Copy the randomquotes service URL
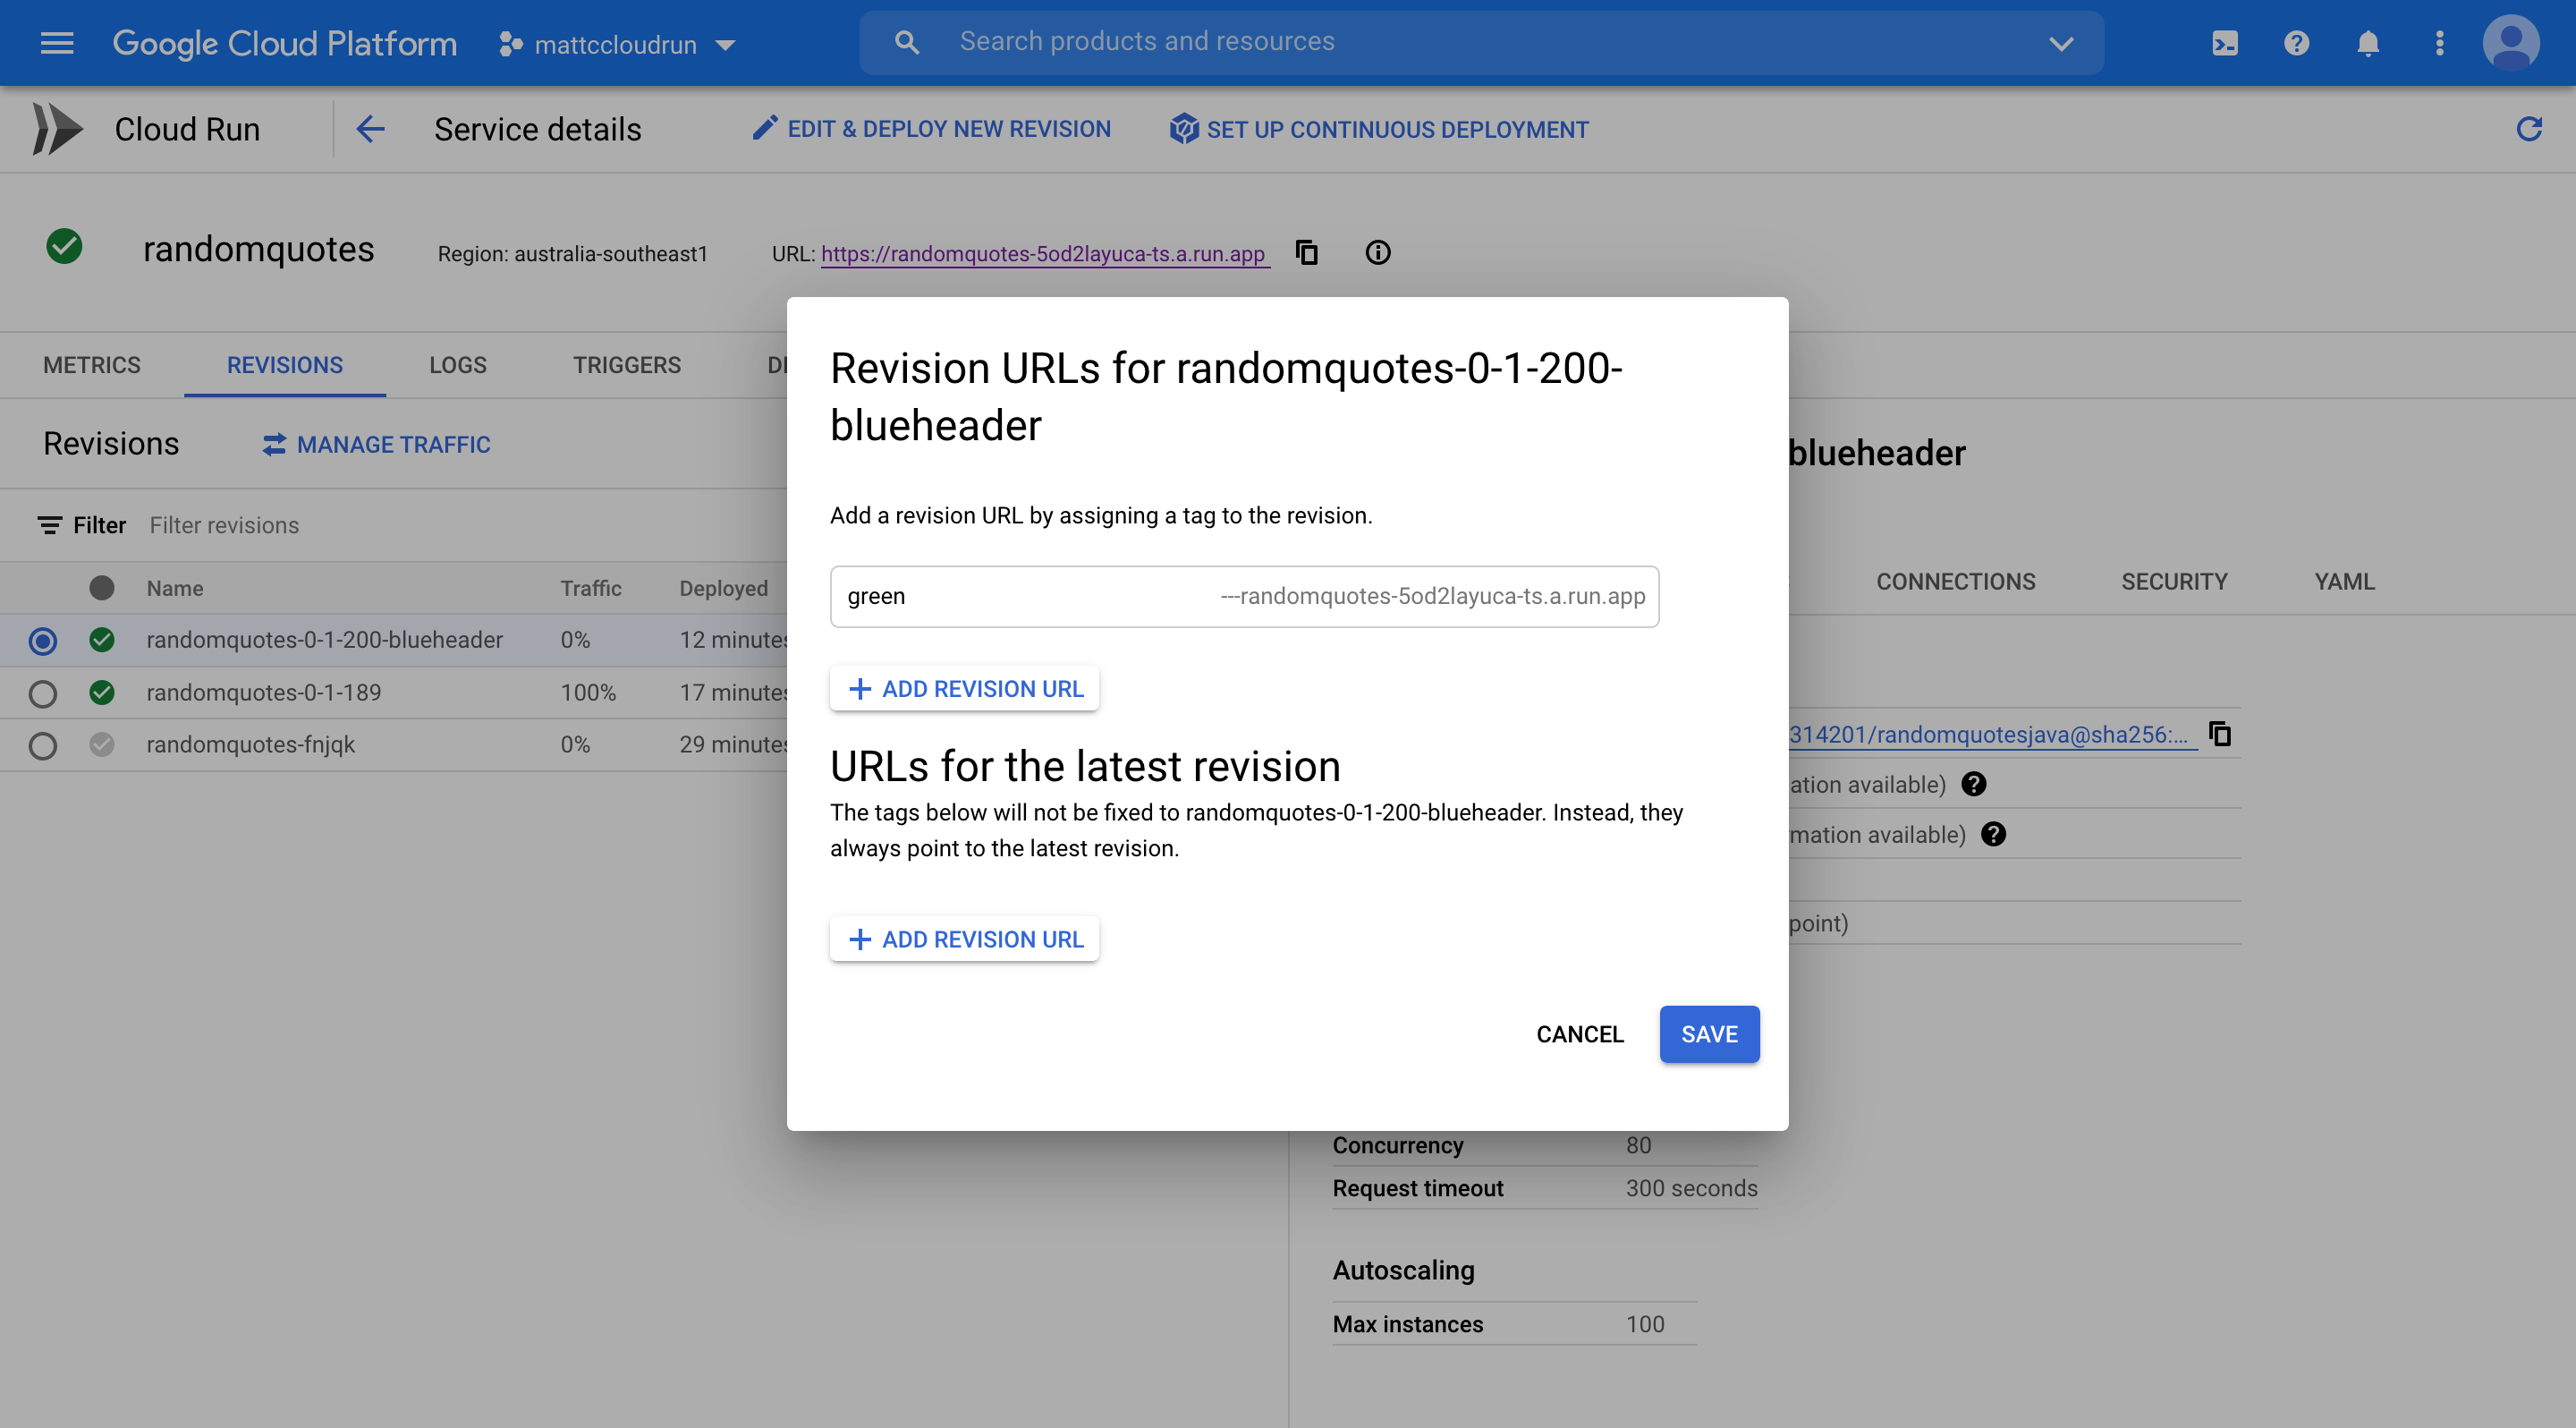Viewport: 2576px width, 1428px height. (1306, 252)
